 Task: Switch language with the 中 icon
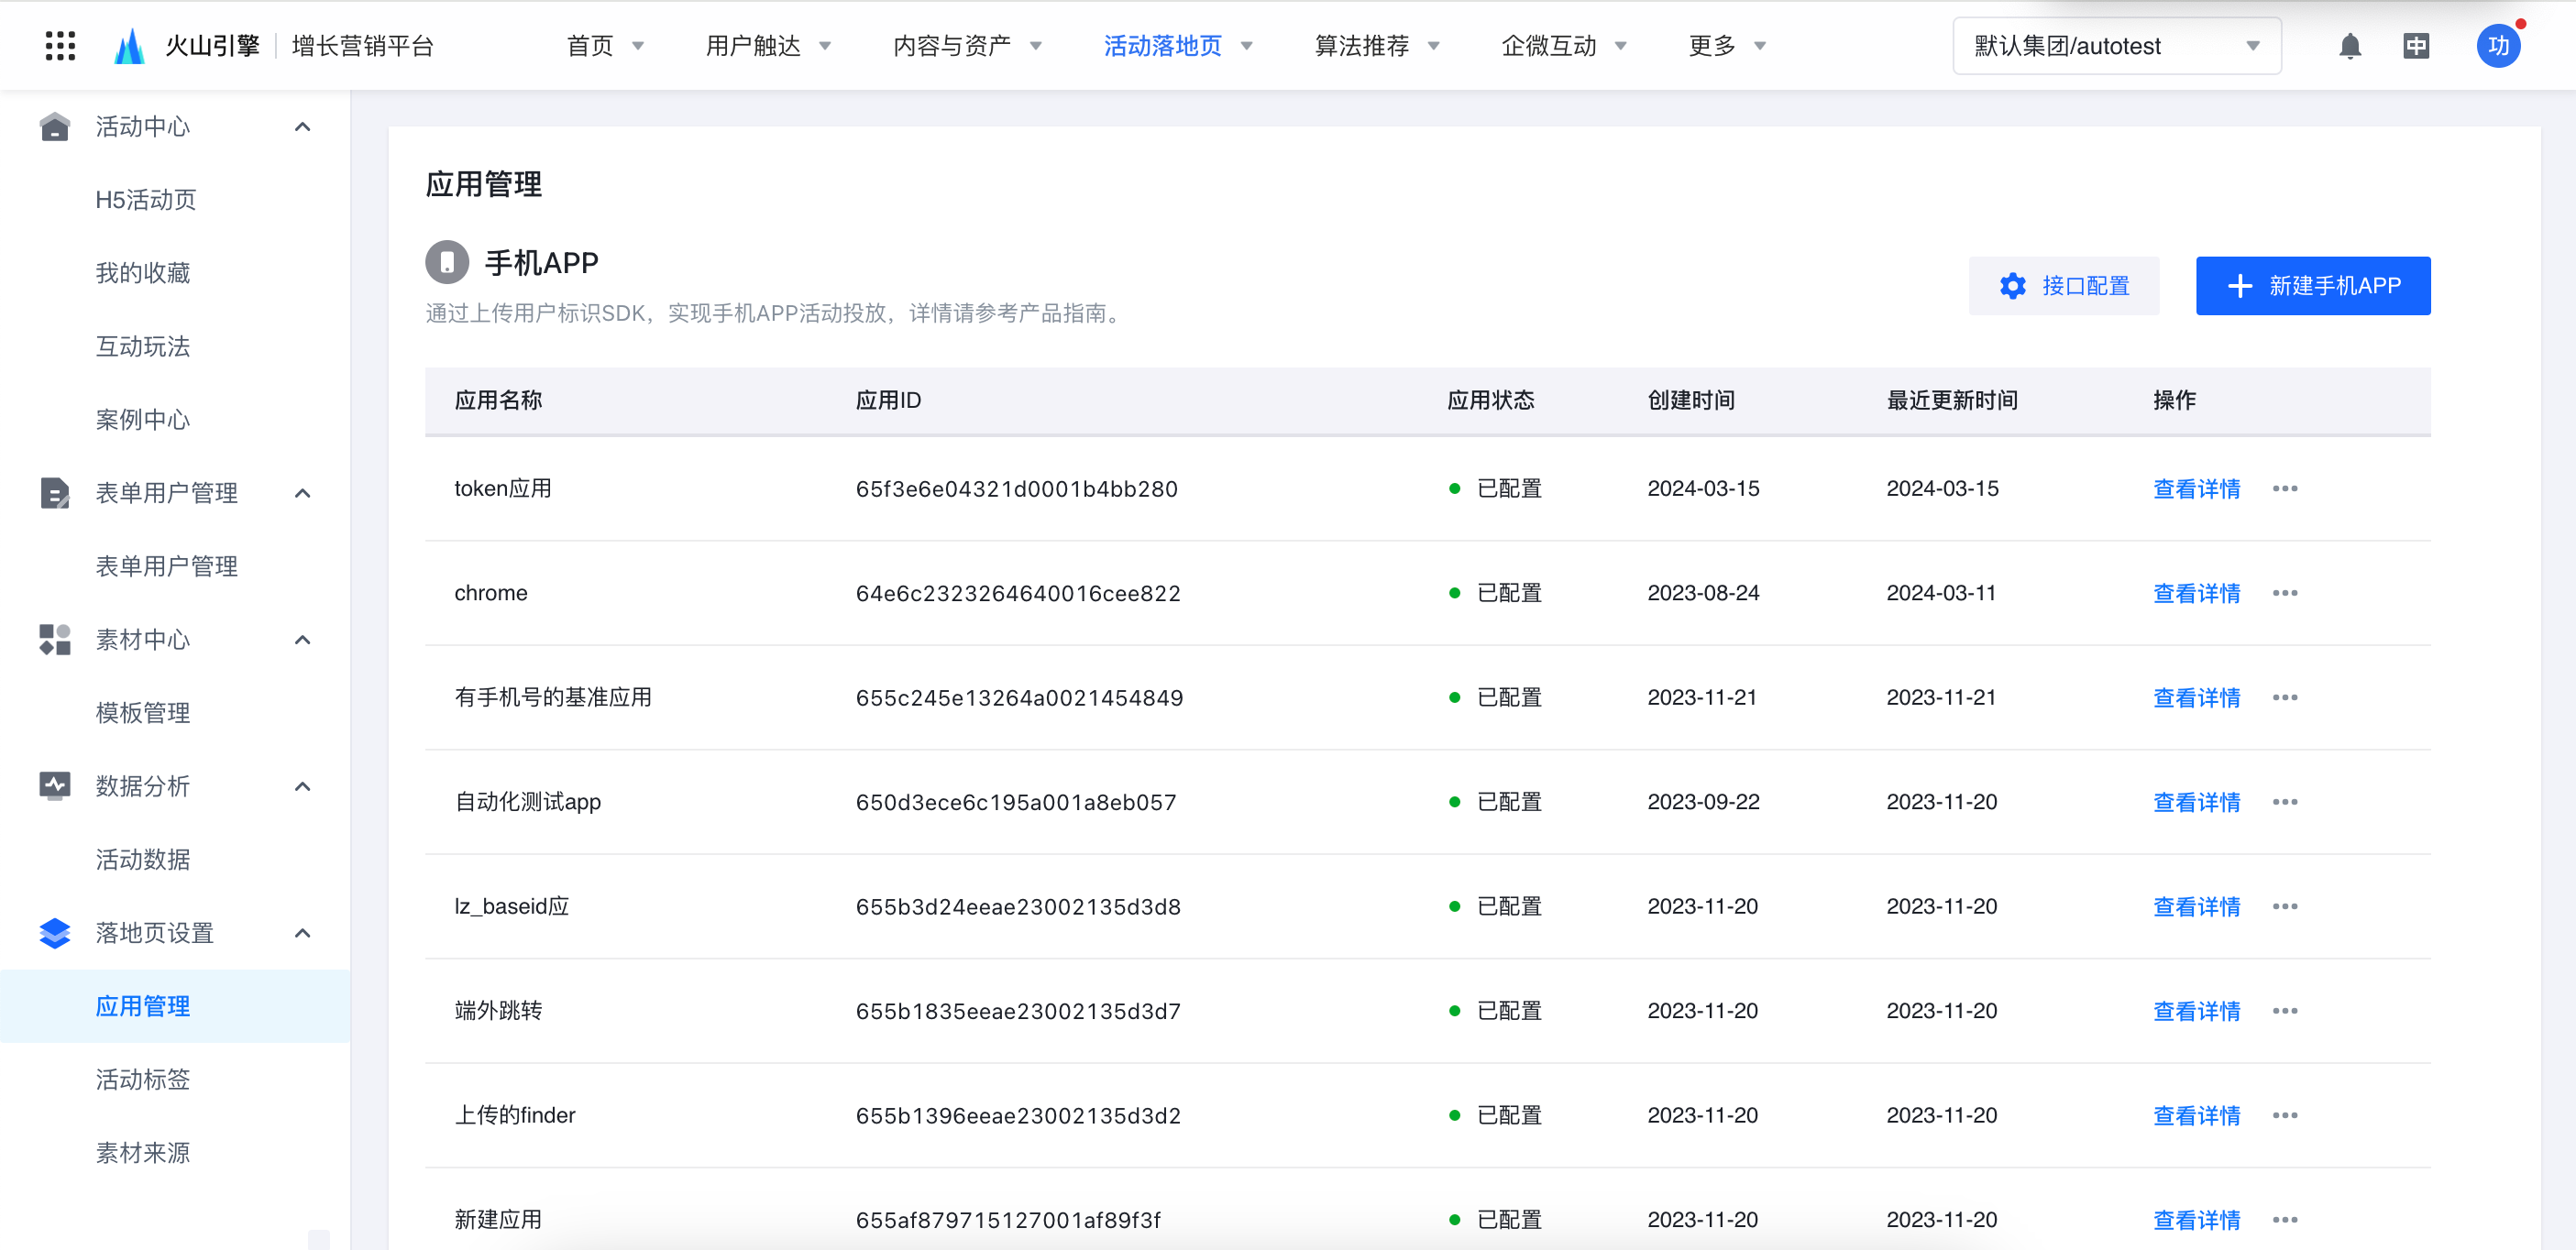2416,46
